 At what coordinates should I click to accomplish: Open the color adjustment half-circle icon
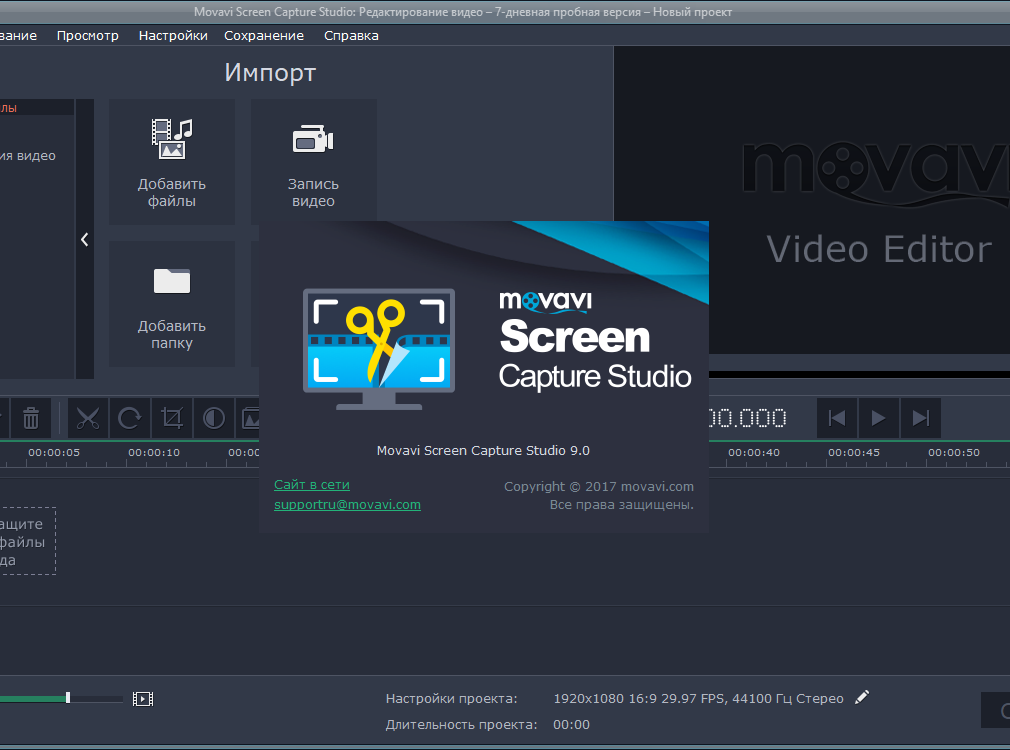[214, 418]
